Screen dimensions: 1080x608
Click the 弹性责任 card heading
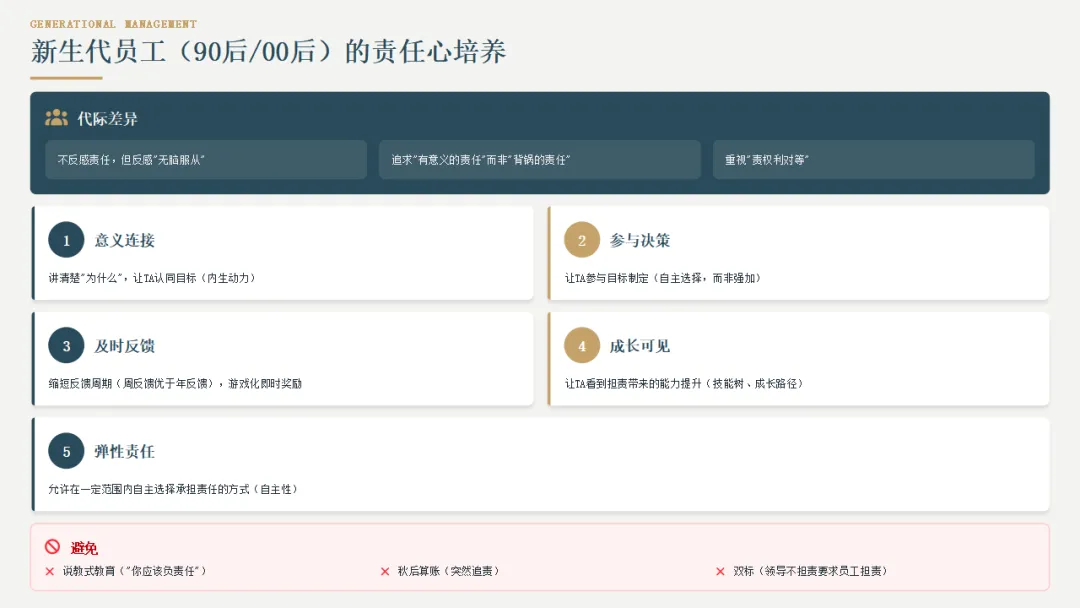pyautogui.click(x=125, y=452)
